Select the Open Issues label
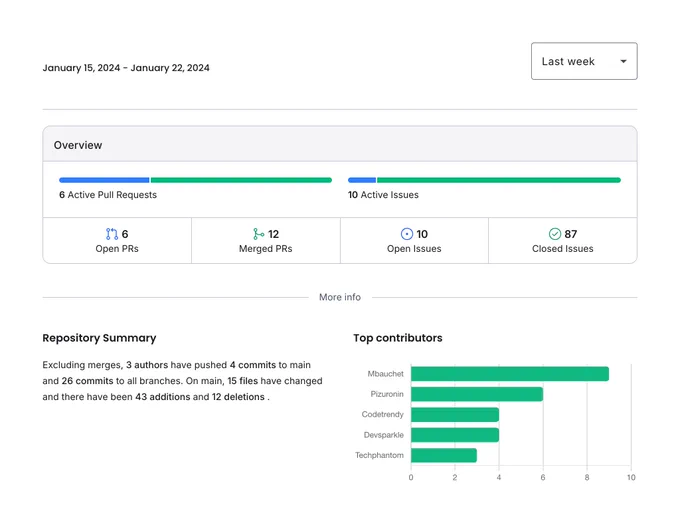The image size is (680, 527). (x=414, y=249)
